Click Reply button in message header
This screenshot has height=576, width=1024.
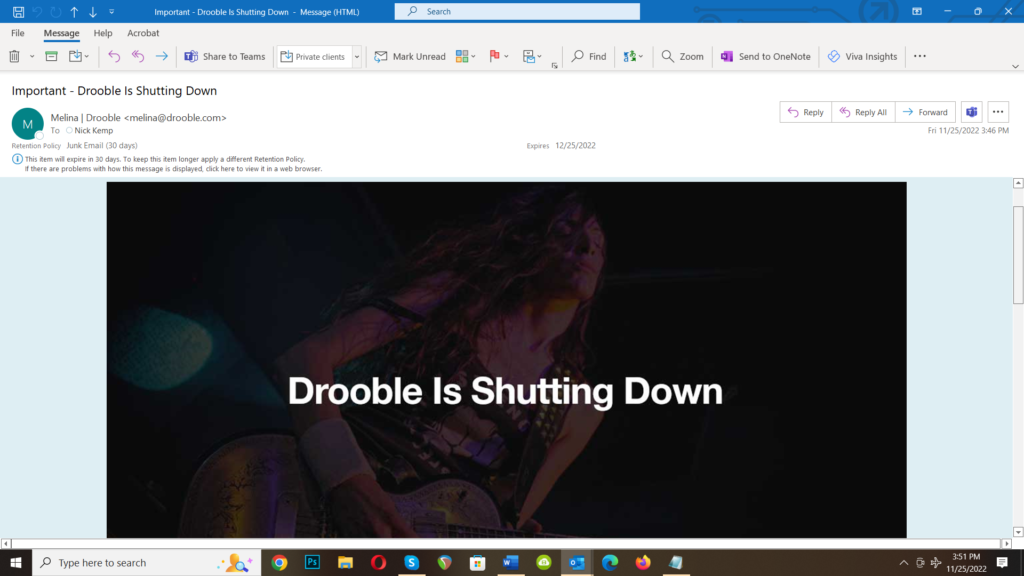(805, 112)
